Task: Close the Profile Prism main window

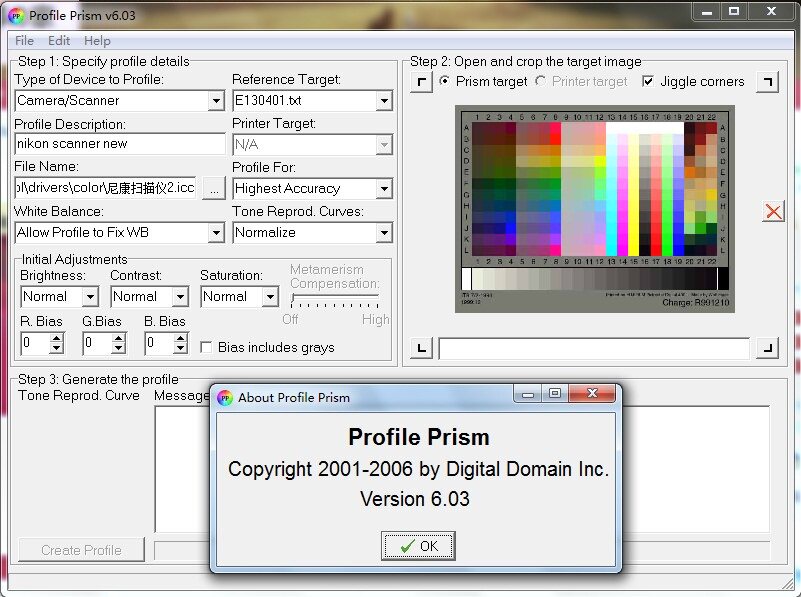Action: (x=772, y=11)
